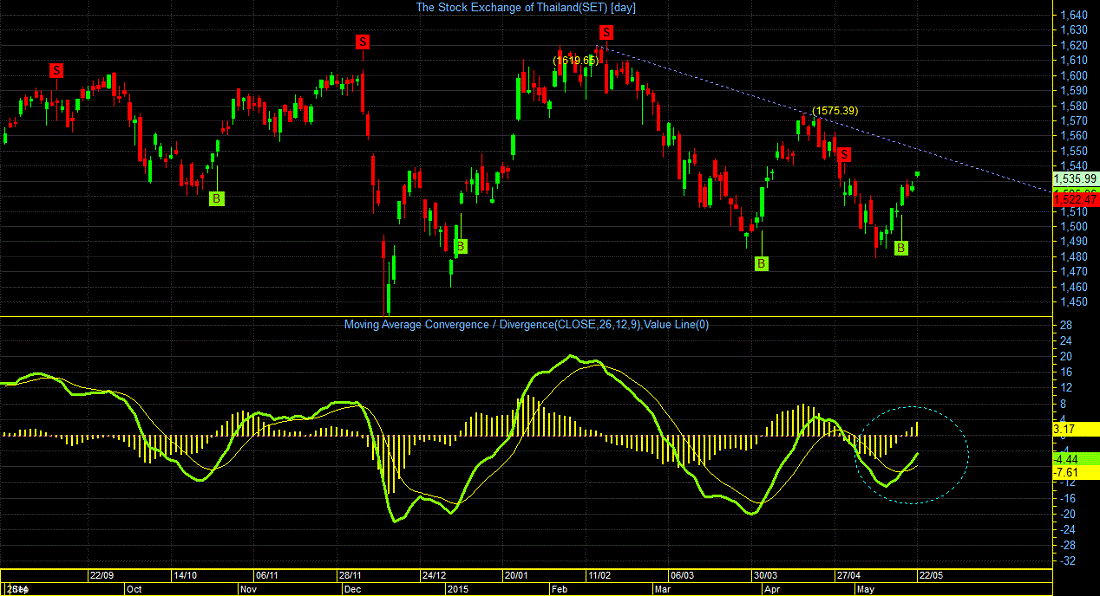The width and height of the screenshot is (1100, 596).
Task: Click the Dec month label
Action: point(353,590)
